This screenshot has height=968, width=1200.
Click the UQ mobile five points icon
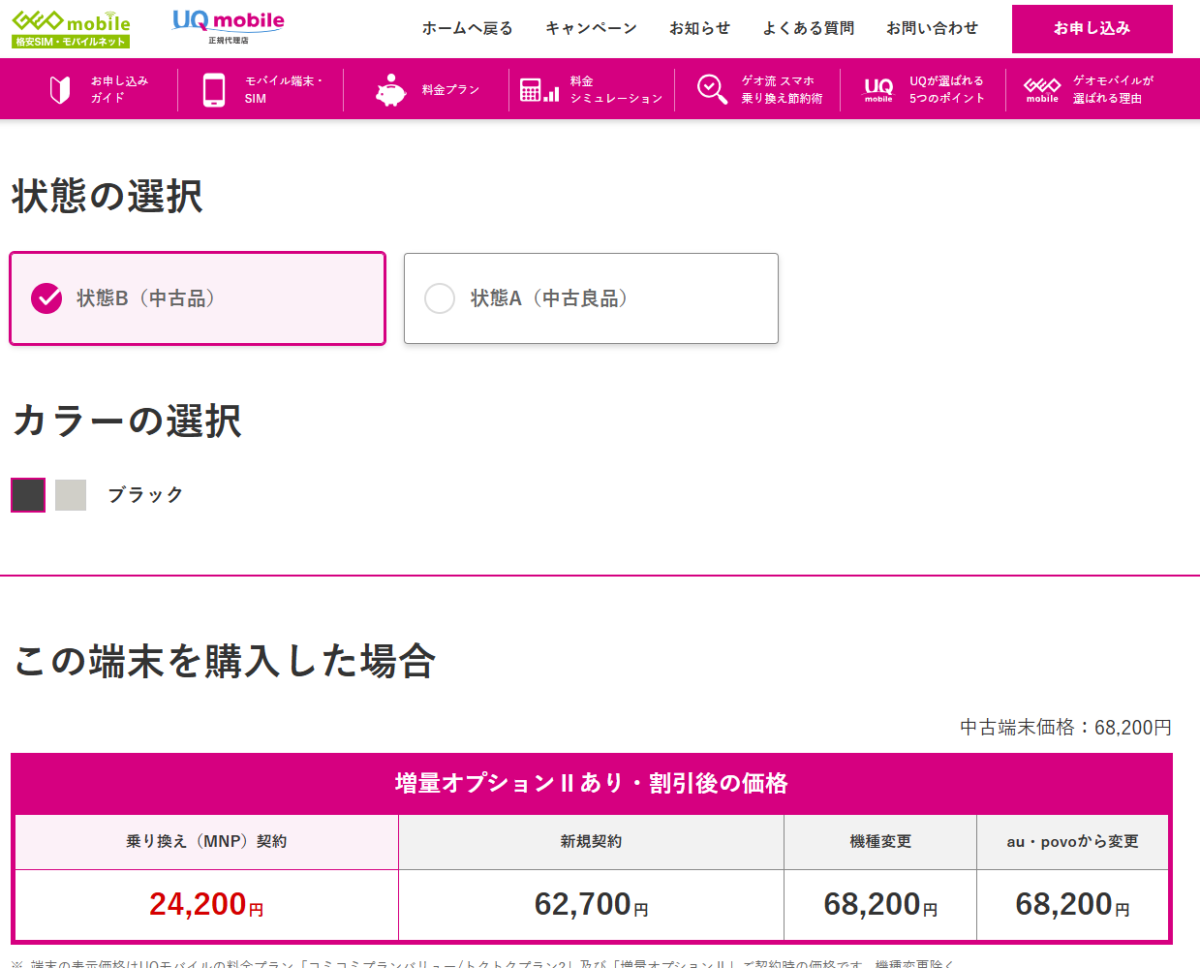878,90
